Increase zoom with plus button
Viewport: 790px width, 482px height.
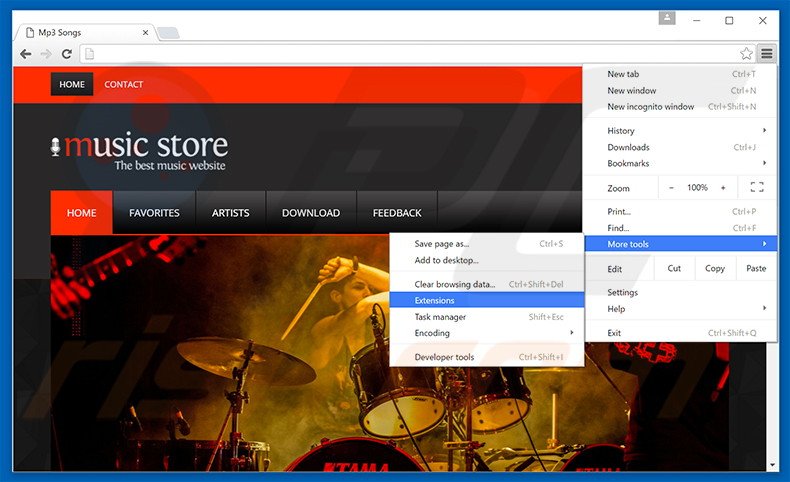pos(723,188)
